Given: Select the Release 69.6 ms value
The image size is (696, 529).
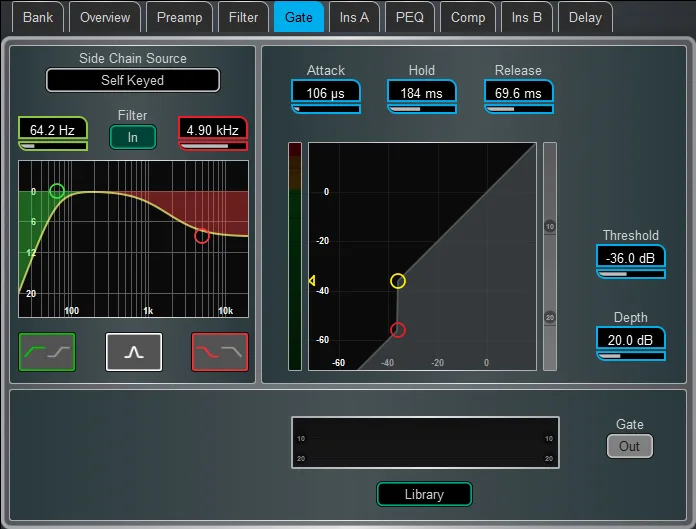Looking at the screenshot, I should coord(518,92).
